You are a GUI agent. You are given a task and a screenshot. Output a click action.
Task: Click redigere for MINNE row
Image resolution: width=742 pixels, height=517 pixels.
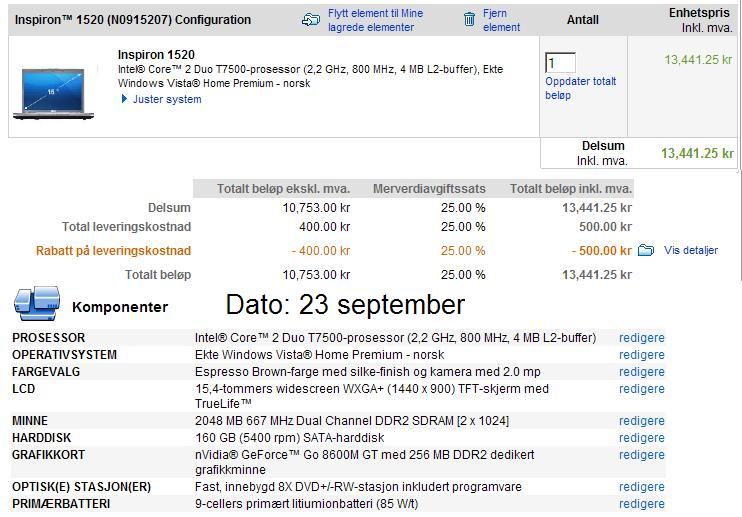642,421
